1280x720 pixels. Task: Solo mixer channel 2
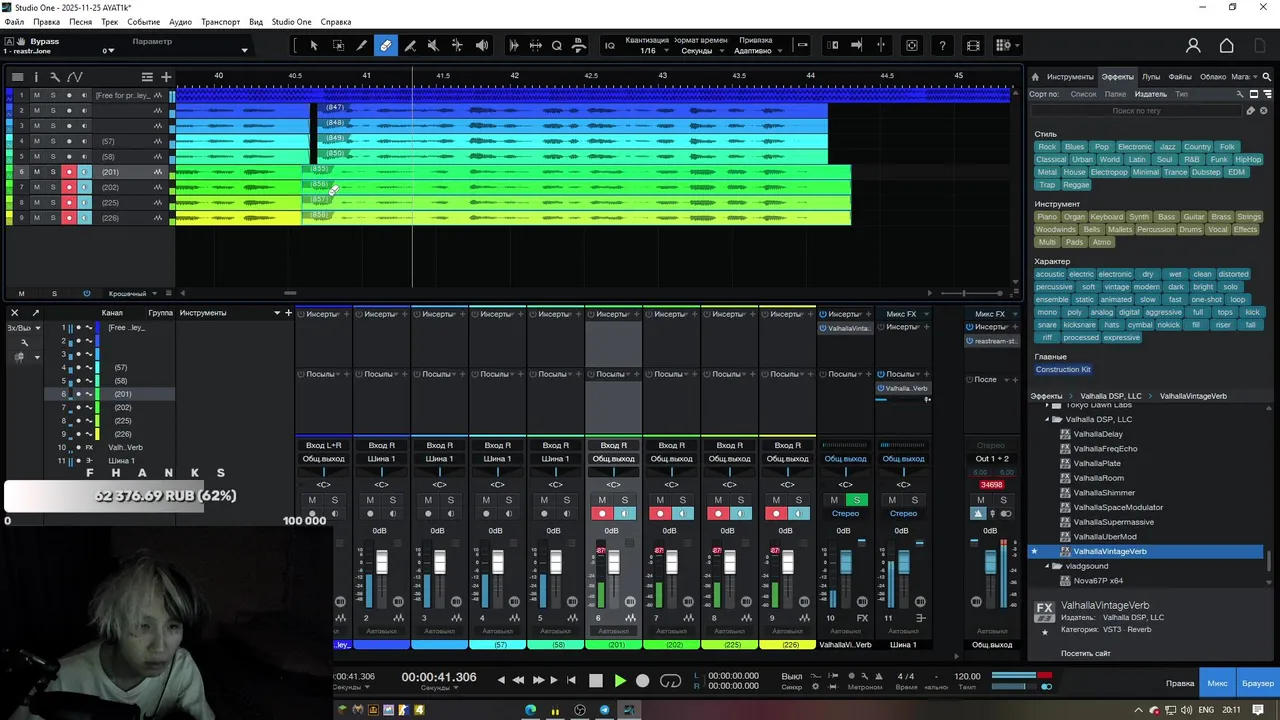(x=393, y=500)
